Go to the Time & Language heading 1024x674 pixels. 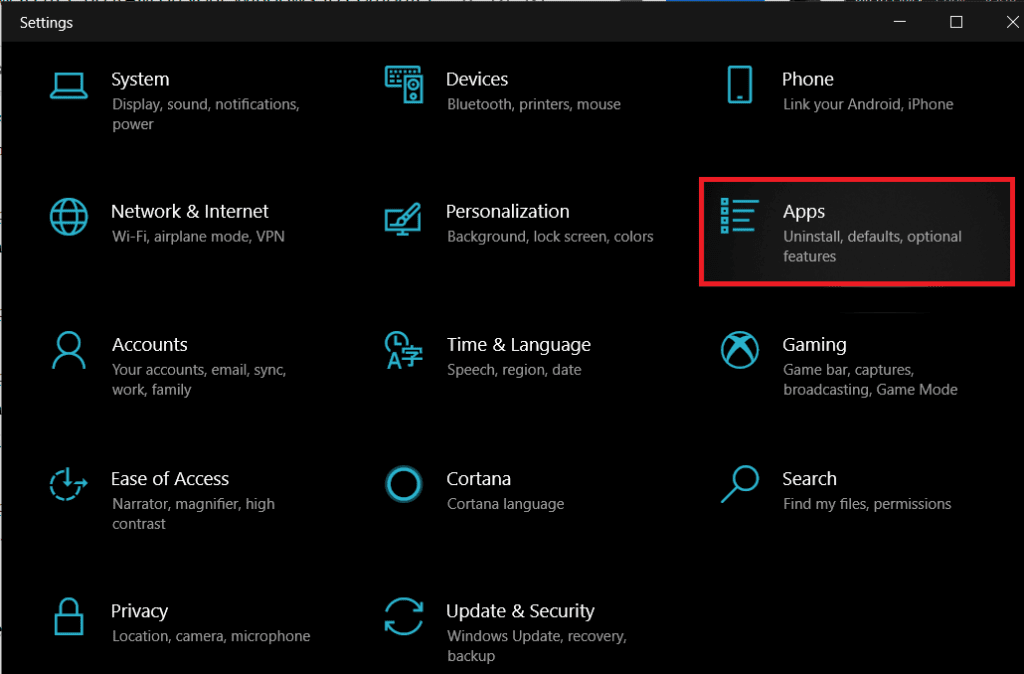[519, 345]
